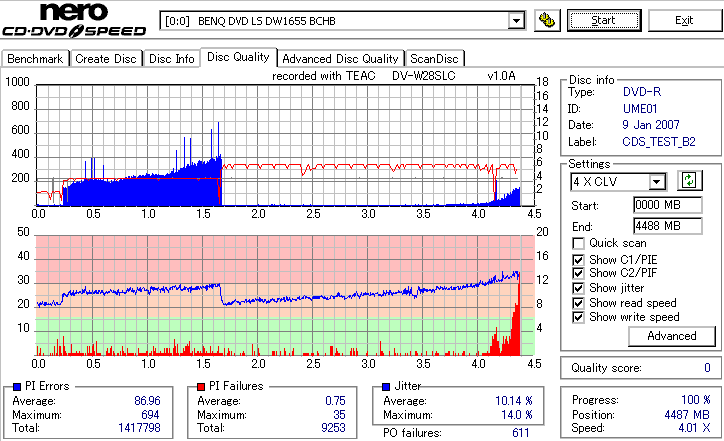Start the disc quality scan

tap(604, 20)
